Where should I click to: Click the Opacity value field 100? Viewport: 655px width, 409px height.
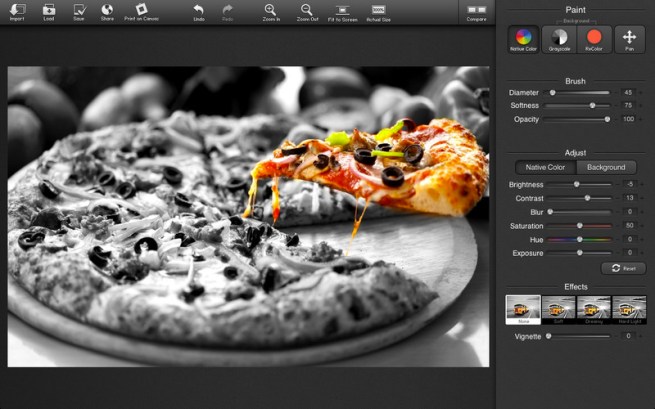point(628,119)
